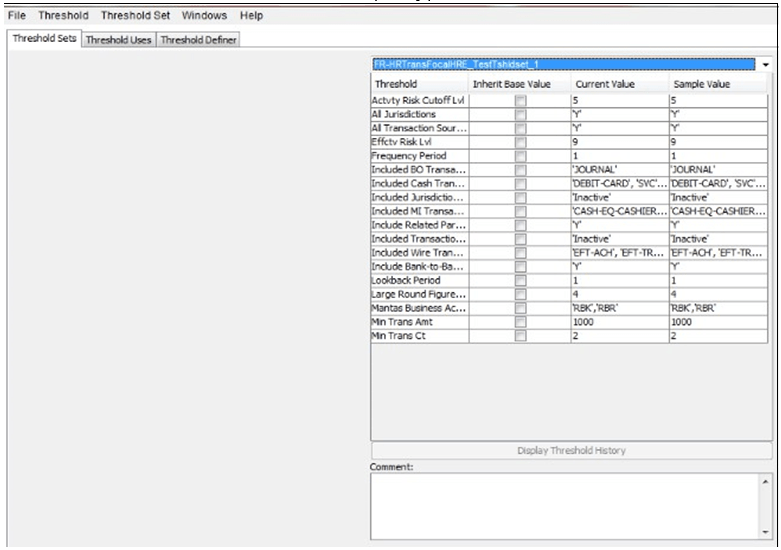Screen dimensions: 781x550
Task: Select Sample Value 'Inactive' for Included Jurisdictio…
Action: click(718, 198)
